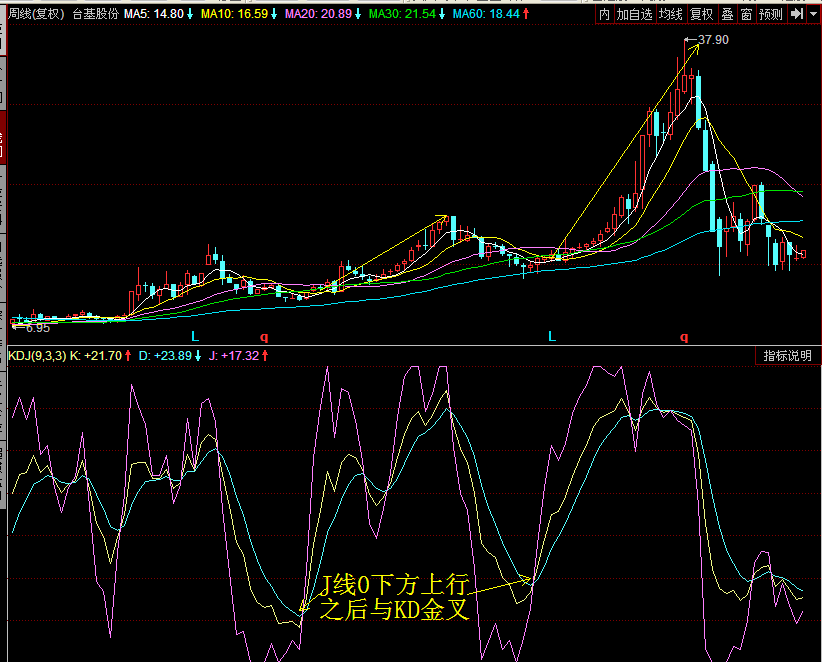822x662 pixels.
Task: Select the 台基股份 stock name
Action: 95,15
